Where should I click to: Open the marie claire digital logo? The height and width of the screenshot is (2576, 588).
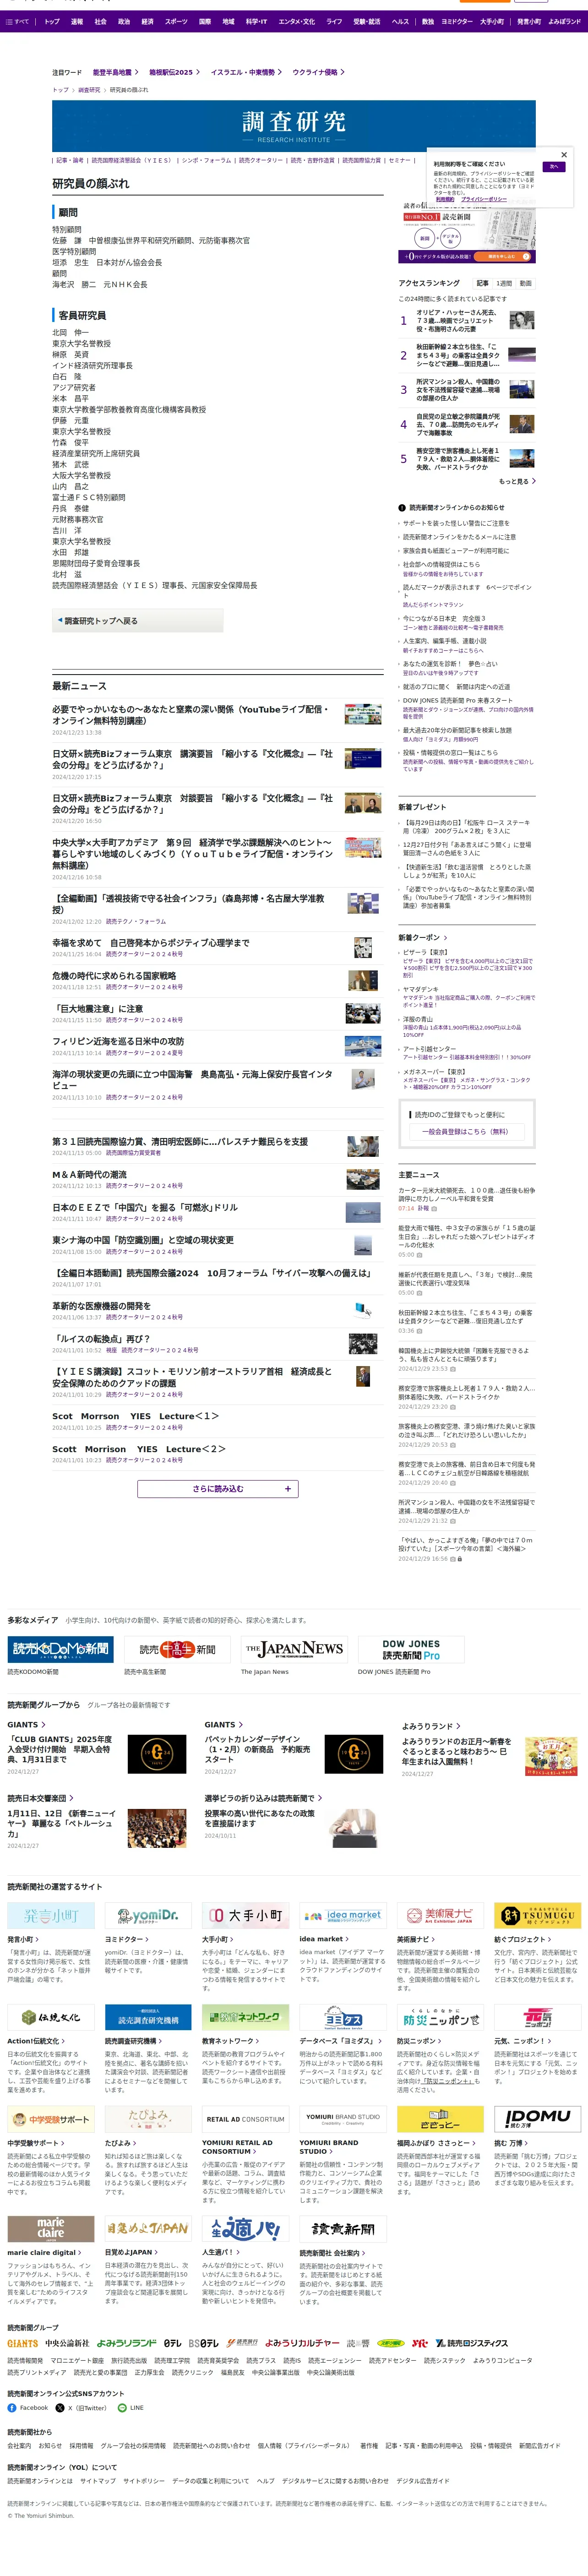(x=51, y=2228)
